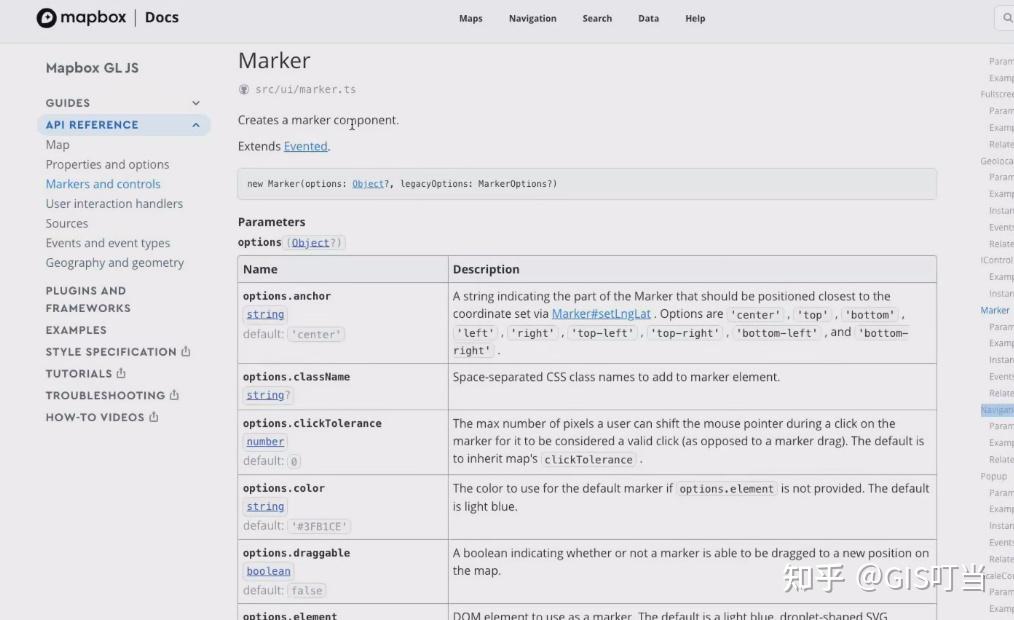Click the Marker entry in right navigation

click(x=994, y=310)
